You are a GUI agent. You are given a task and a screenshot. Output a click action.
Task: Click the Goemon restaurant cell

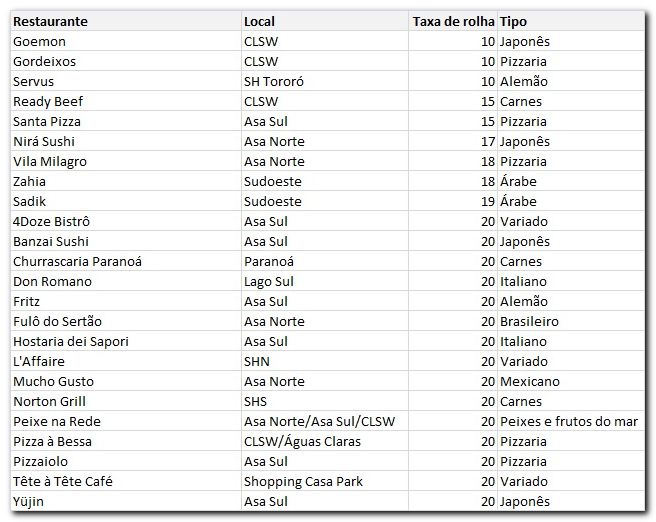coord(39,41)
